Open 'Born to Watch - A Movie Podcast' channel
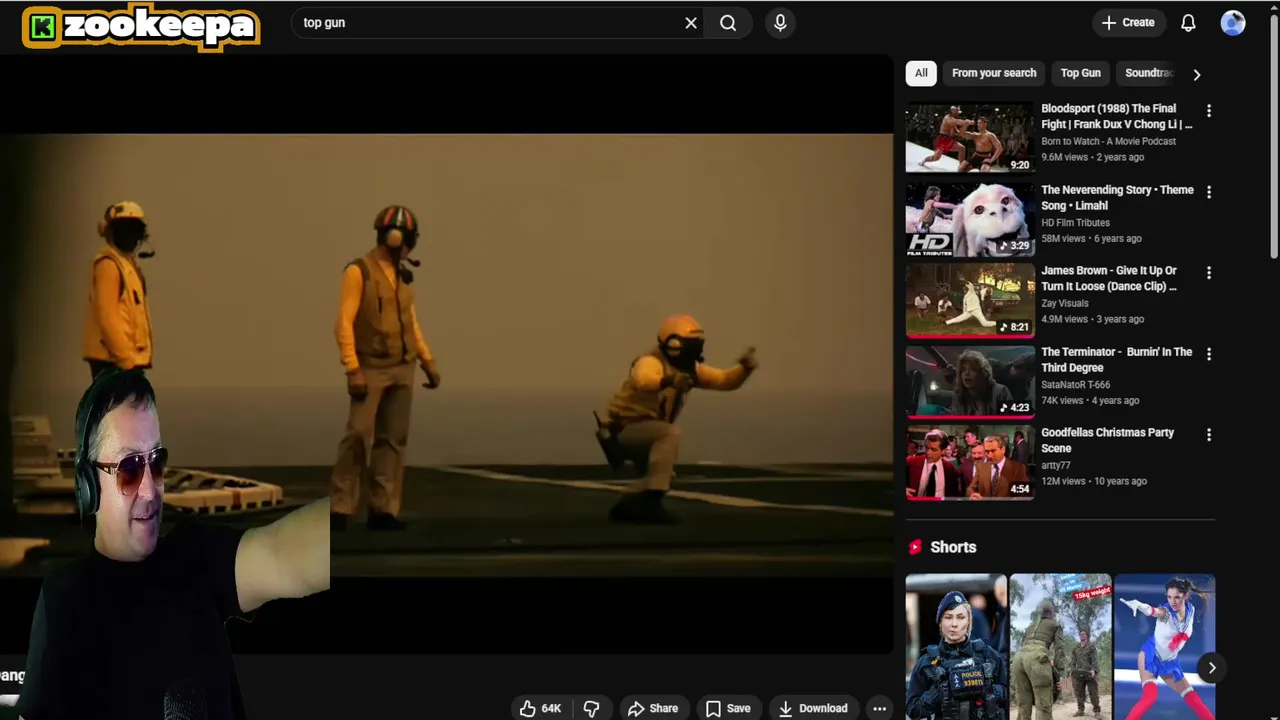The width and height of the screenshot is (1280, 720). click(1108, 141)
